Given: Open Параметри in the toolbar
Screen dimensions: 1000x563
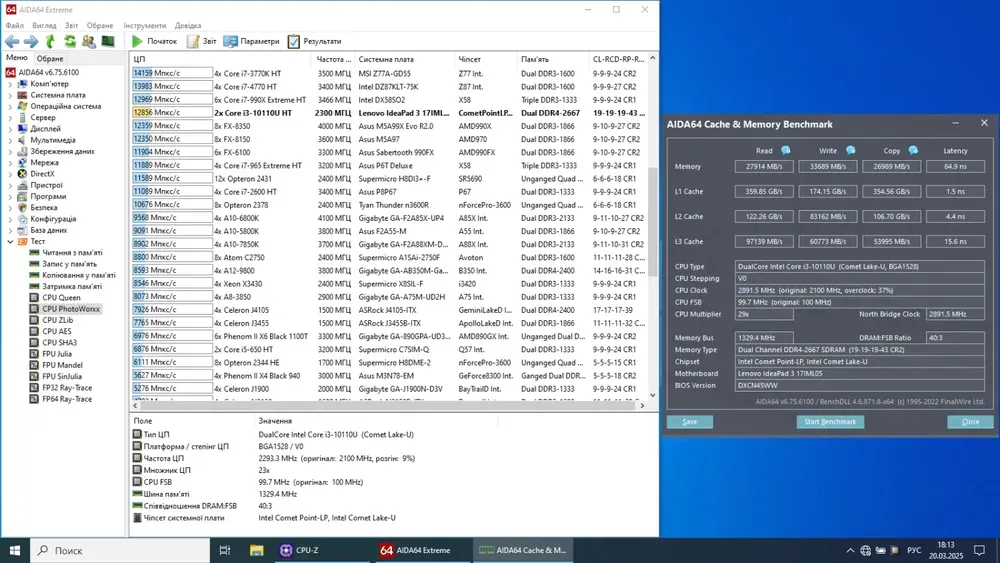Looking at the screenshot, I should pos(252,41).
